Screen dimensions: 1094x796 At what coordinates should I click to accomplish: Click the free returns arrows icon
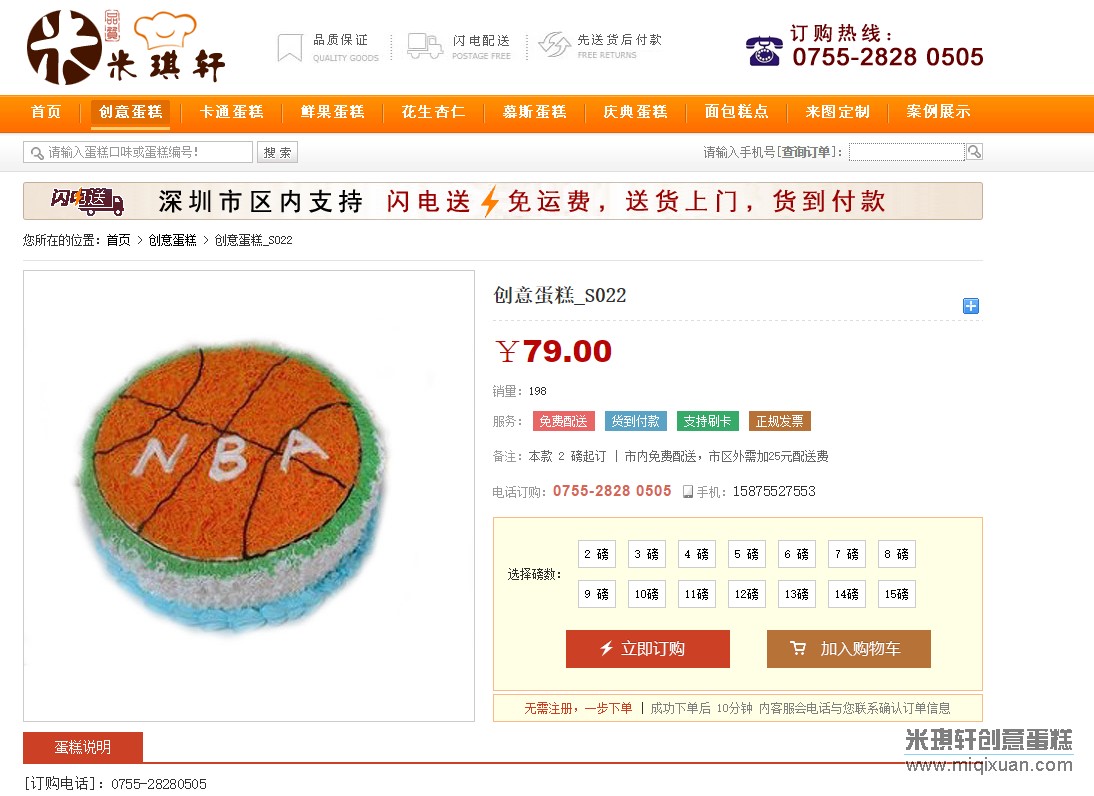tap(555, 45)
